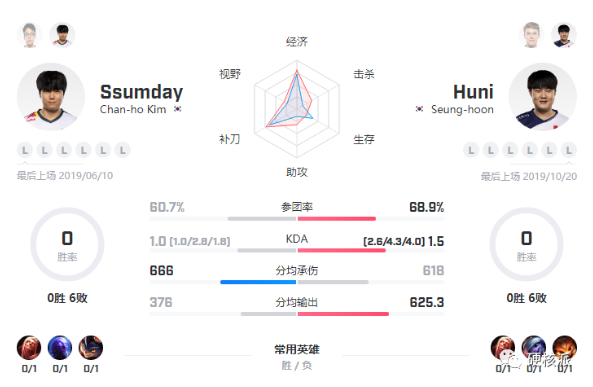
Task: Open Ssumday player name link
Action: click(141, 92)
